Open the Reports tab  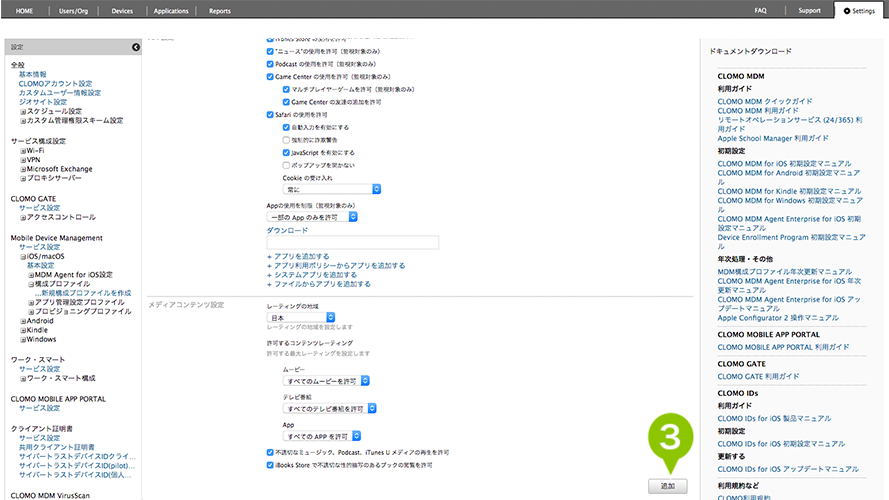click(x=219, y=11)
